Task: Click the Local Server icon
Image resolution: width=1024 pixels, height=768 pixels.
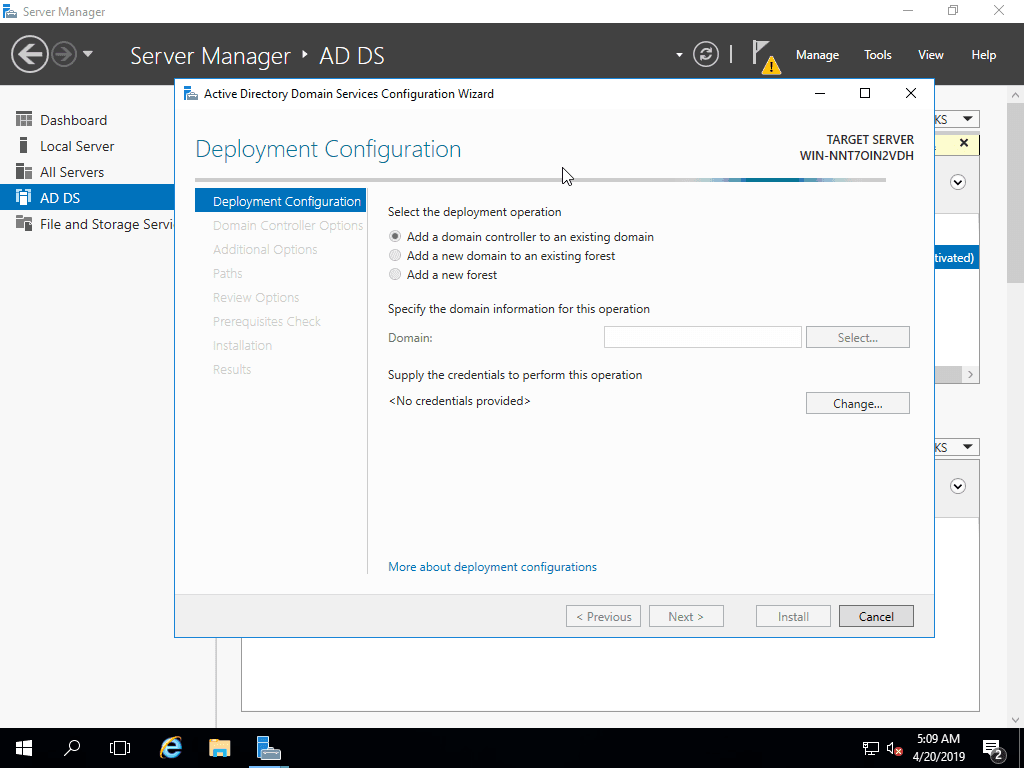Action: (24, 145)
